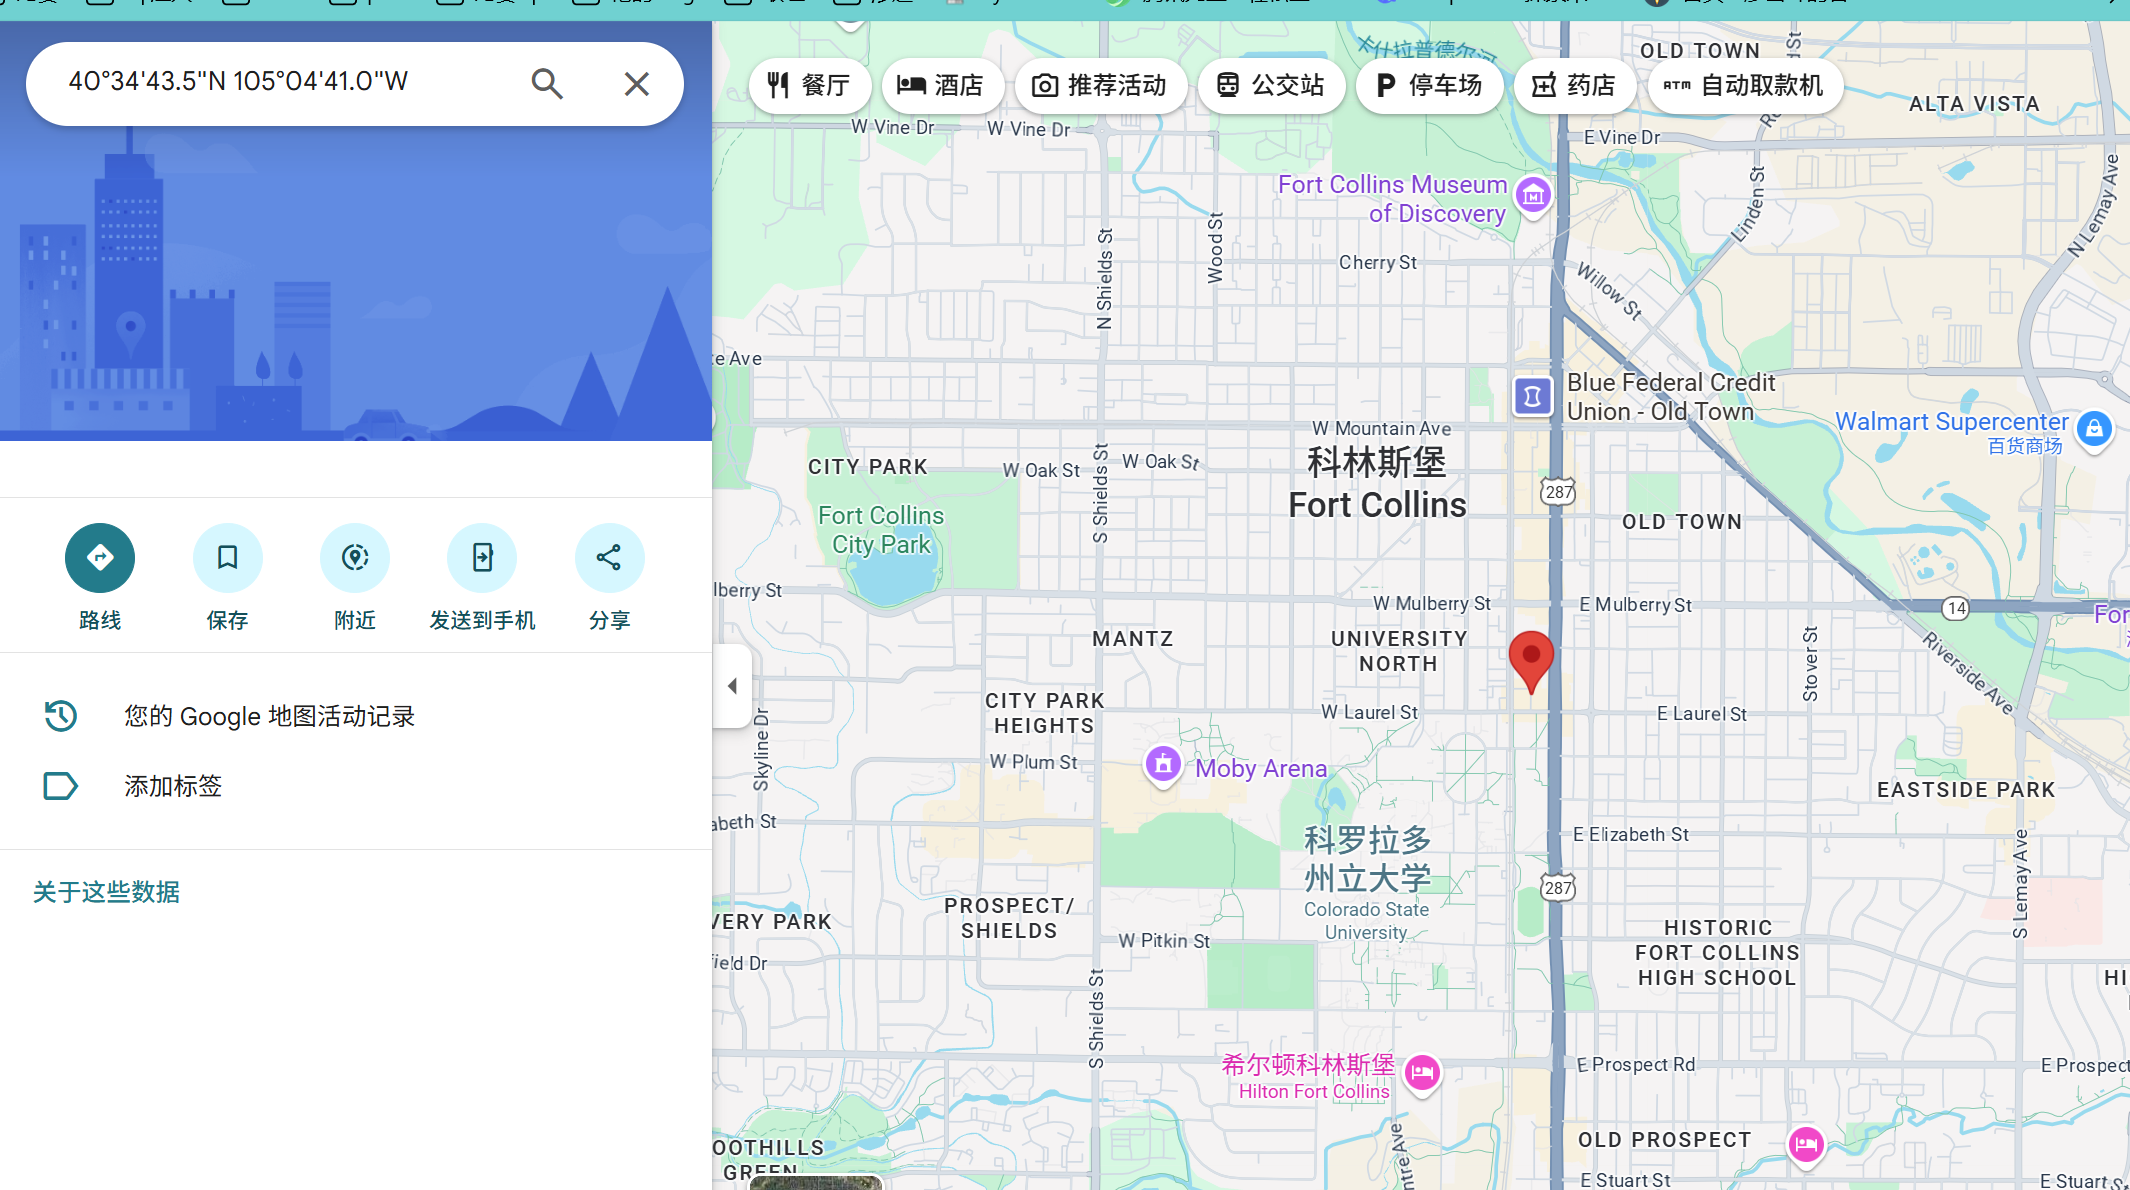Screen dimensions: 2130x1190
Task: Click the ALTA VISTA neighborhood label
Action: pyautogui.click(x=1974, y=104)
